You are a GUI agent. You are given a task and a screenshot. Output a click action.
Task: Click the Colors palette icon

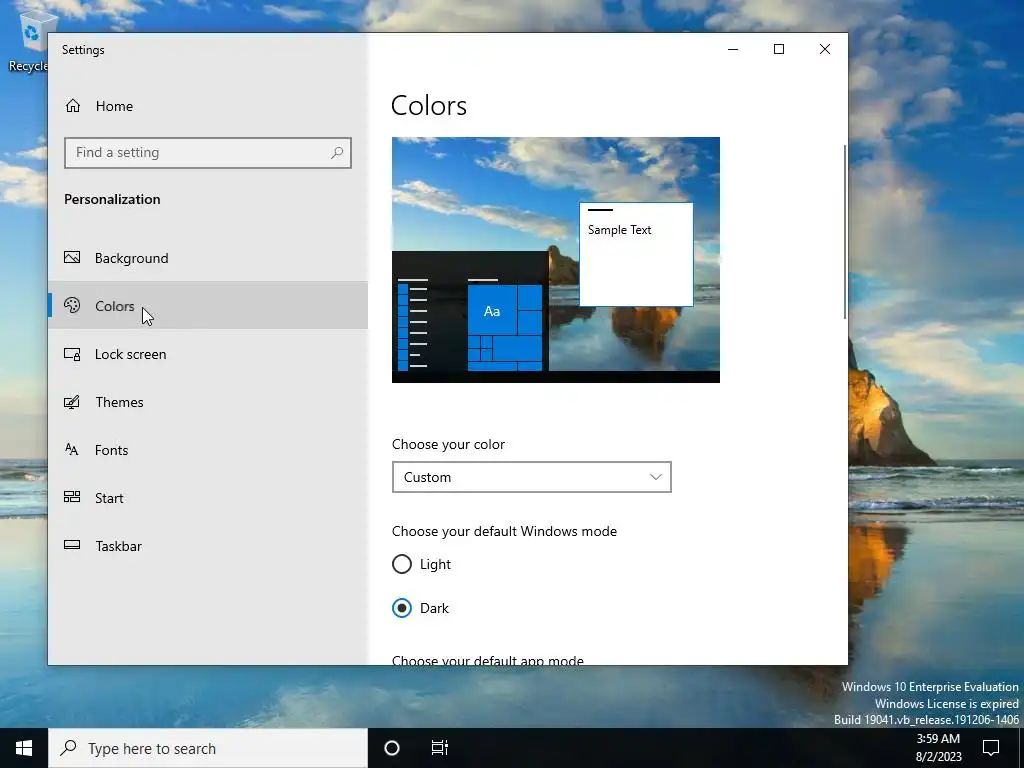72,305
